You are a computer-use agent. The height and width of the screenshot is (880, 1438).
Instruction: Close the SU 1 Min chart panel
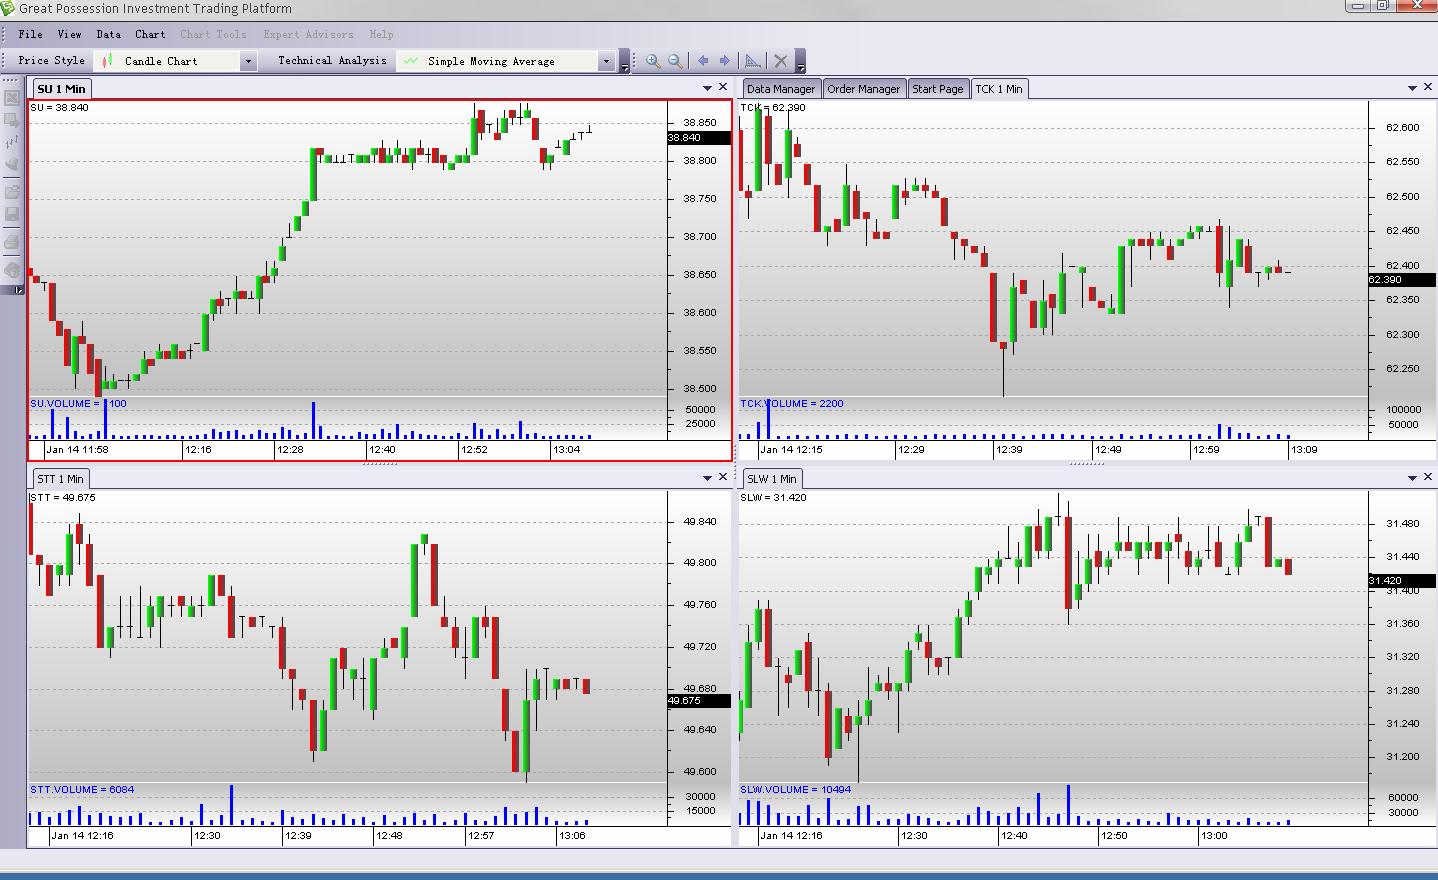(724, 87)
